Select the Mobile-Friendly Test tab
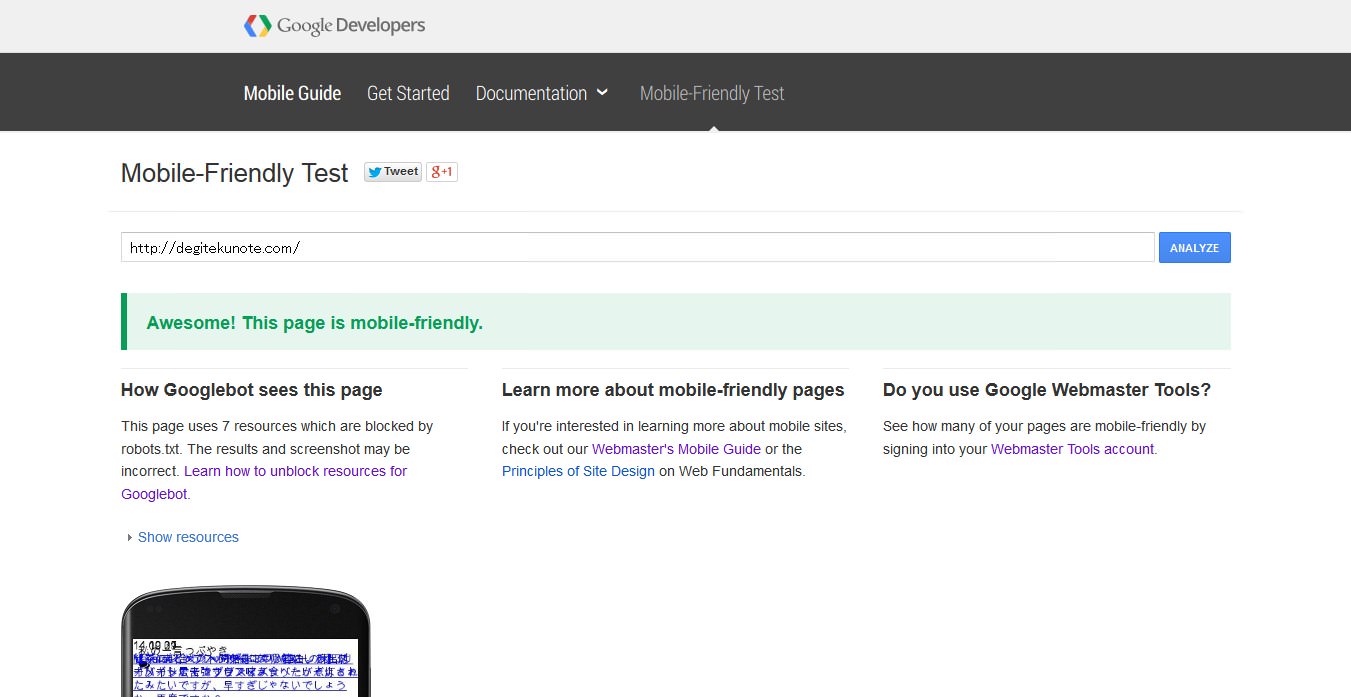This screenshot has width=1351, height=697. (712, 93)
